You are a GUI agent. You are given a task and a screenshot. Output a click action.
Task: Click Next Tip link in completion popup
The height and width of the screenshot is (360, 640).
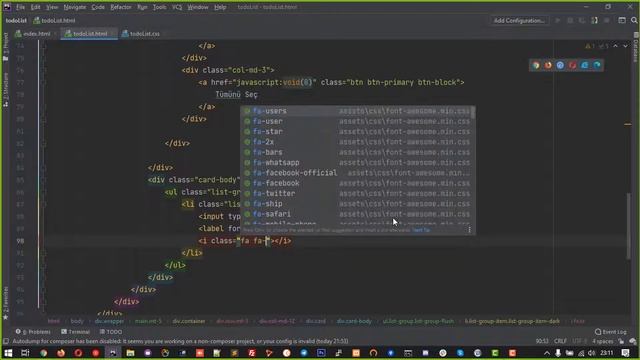tap(421, 230)
